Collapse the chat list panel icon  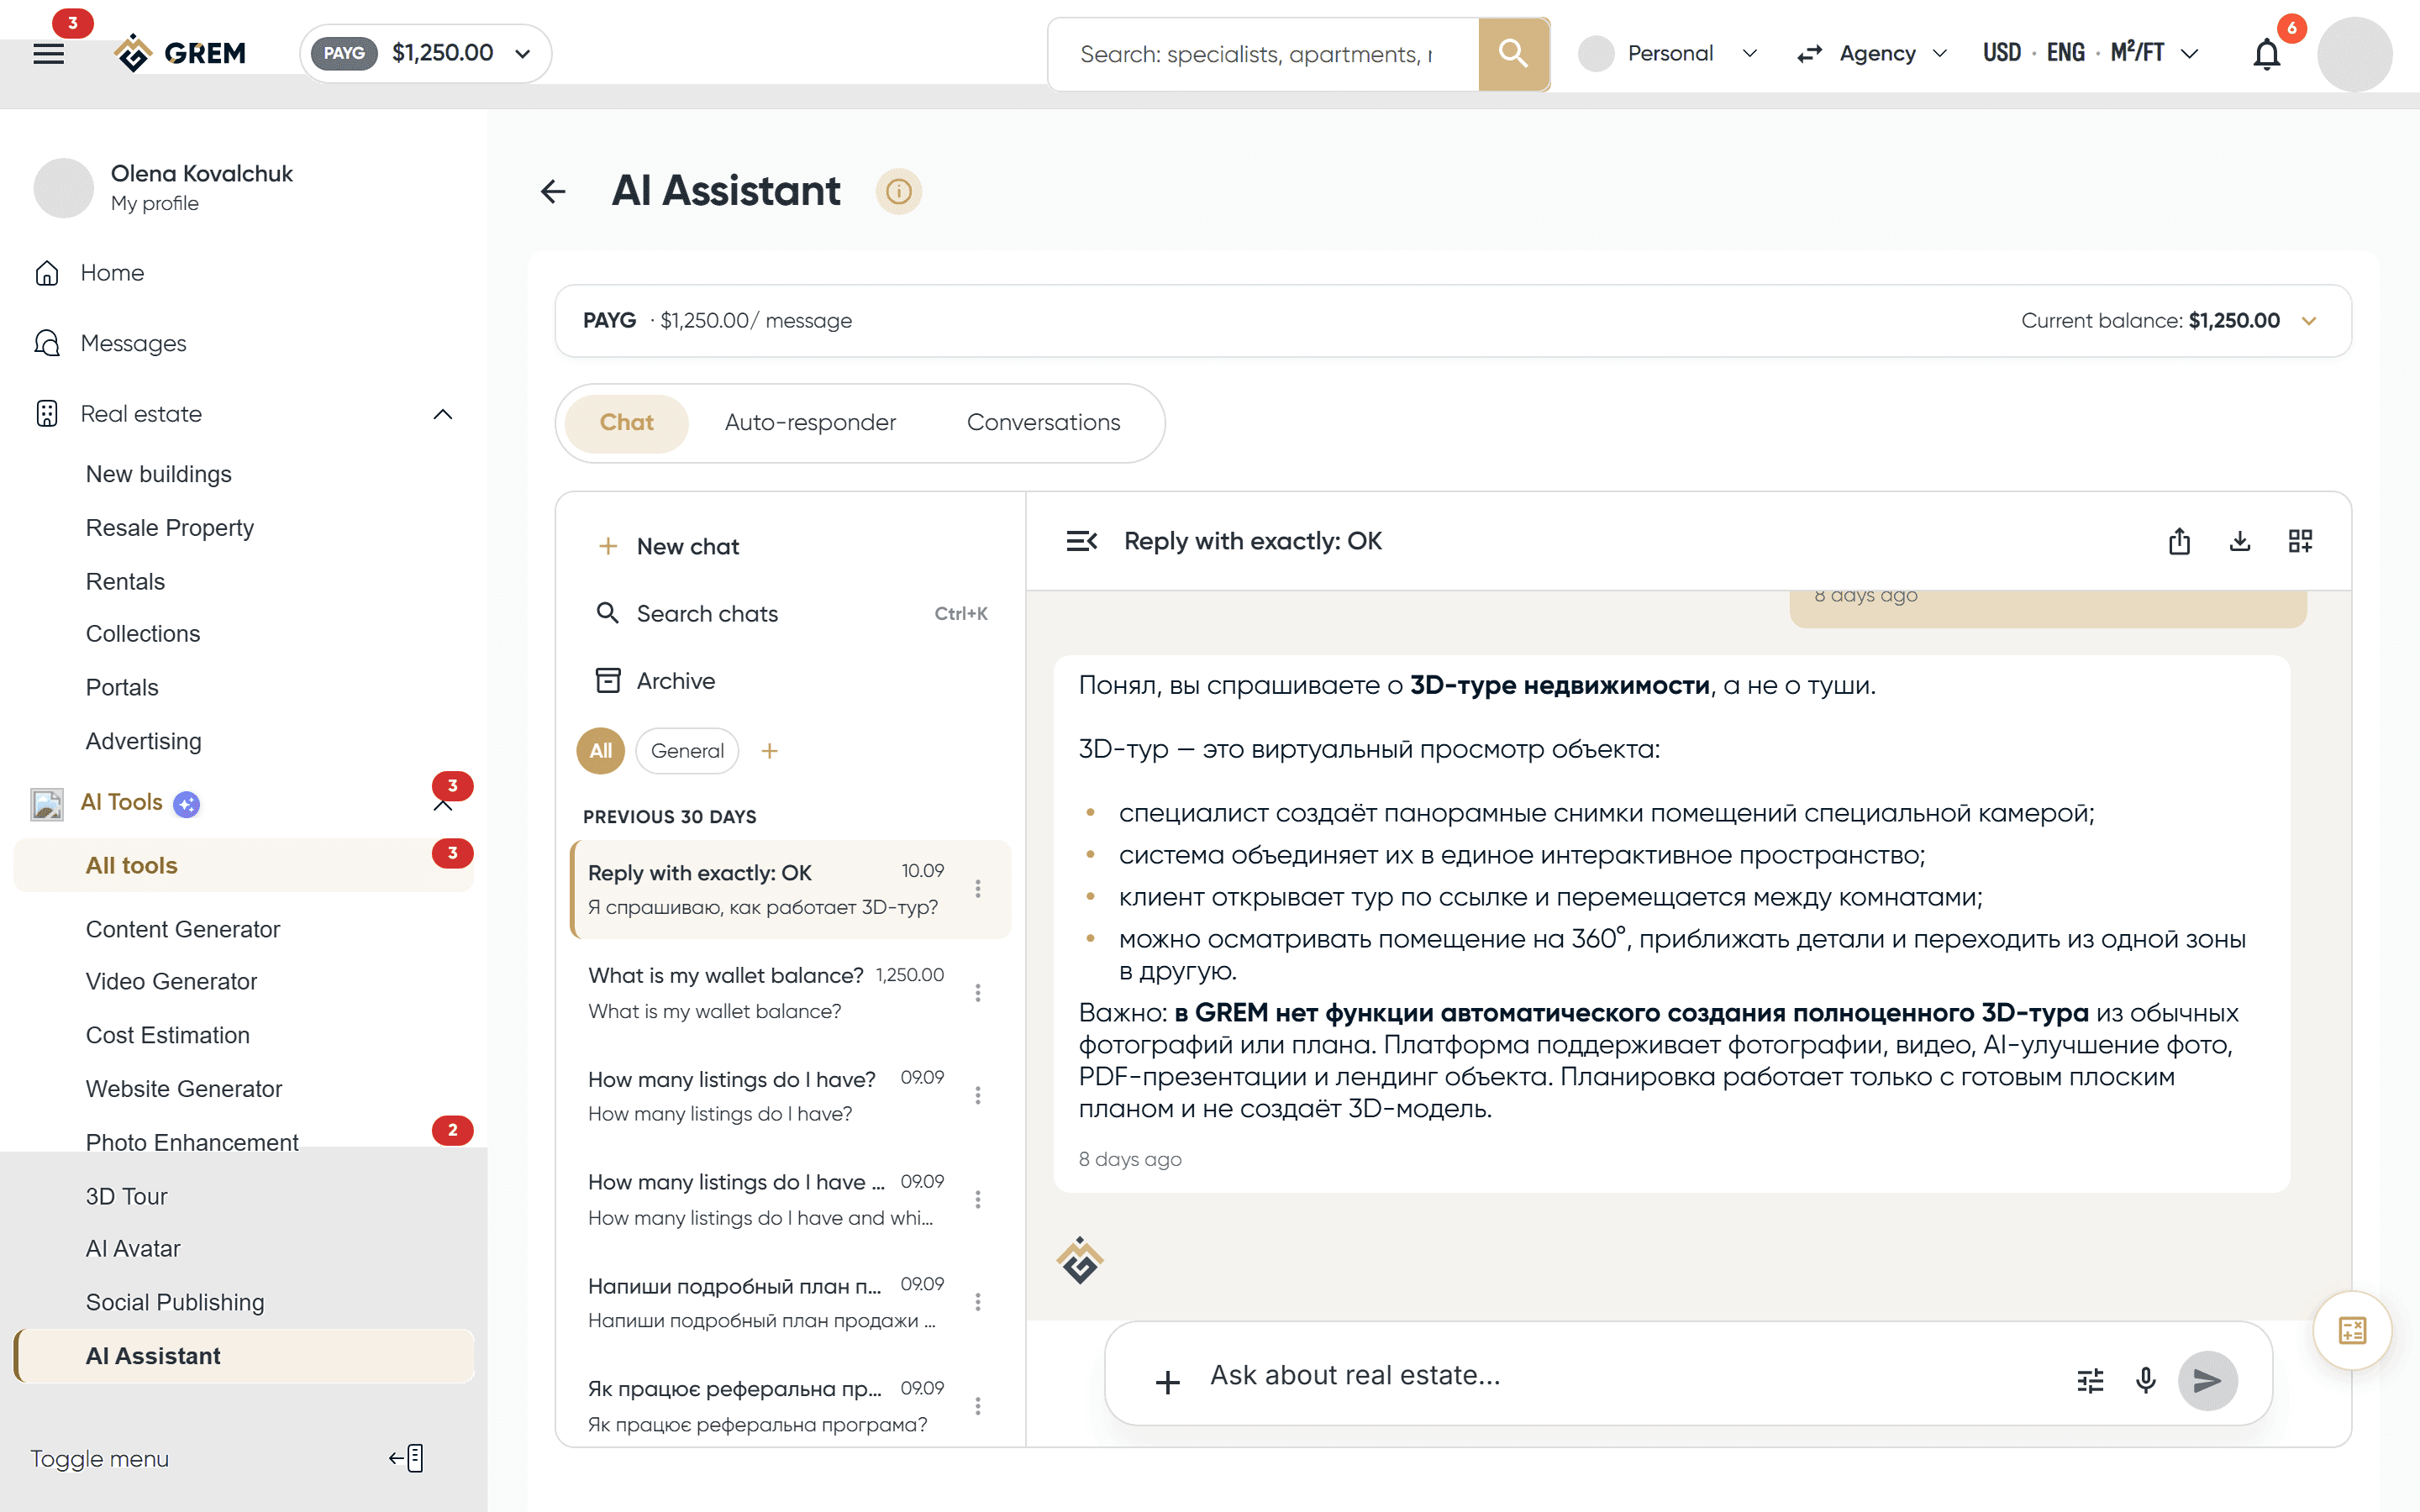point(1081,541)
